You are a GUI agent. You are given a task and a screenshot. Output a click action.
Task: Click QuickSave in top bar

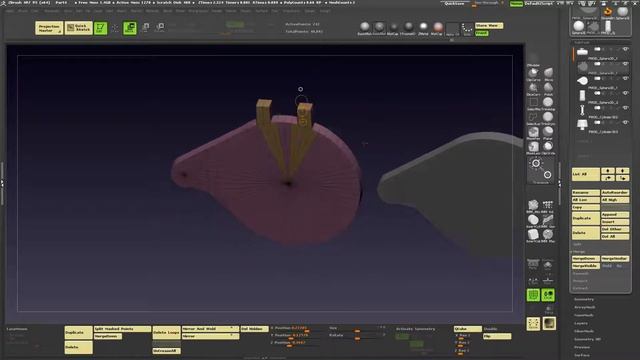[454, 3]
